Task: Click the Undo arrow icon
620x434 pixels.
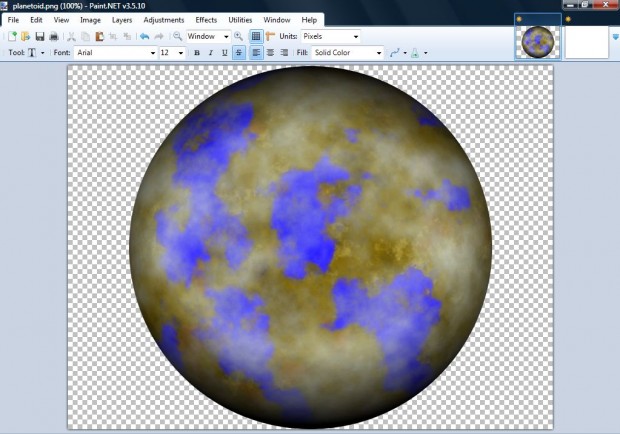Action: (x=144, y=36)
